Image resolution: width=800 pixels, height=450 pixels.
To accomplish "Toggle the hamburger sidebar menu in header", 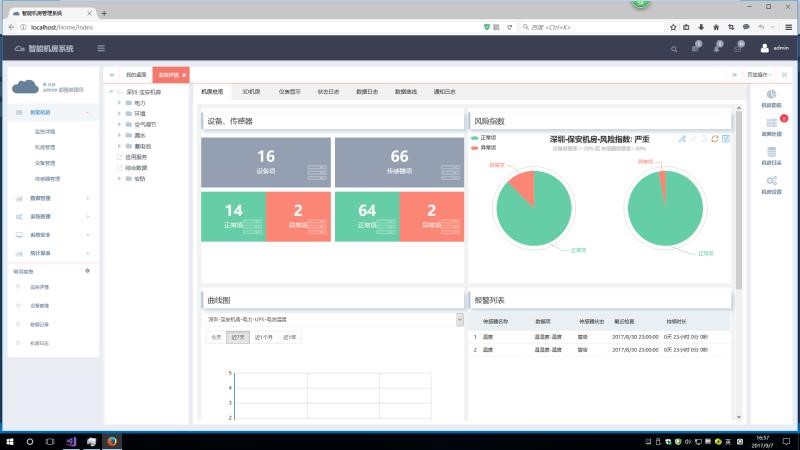I will (100, 48).
